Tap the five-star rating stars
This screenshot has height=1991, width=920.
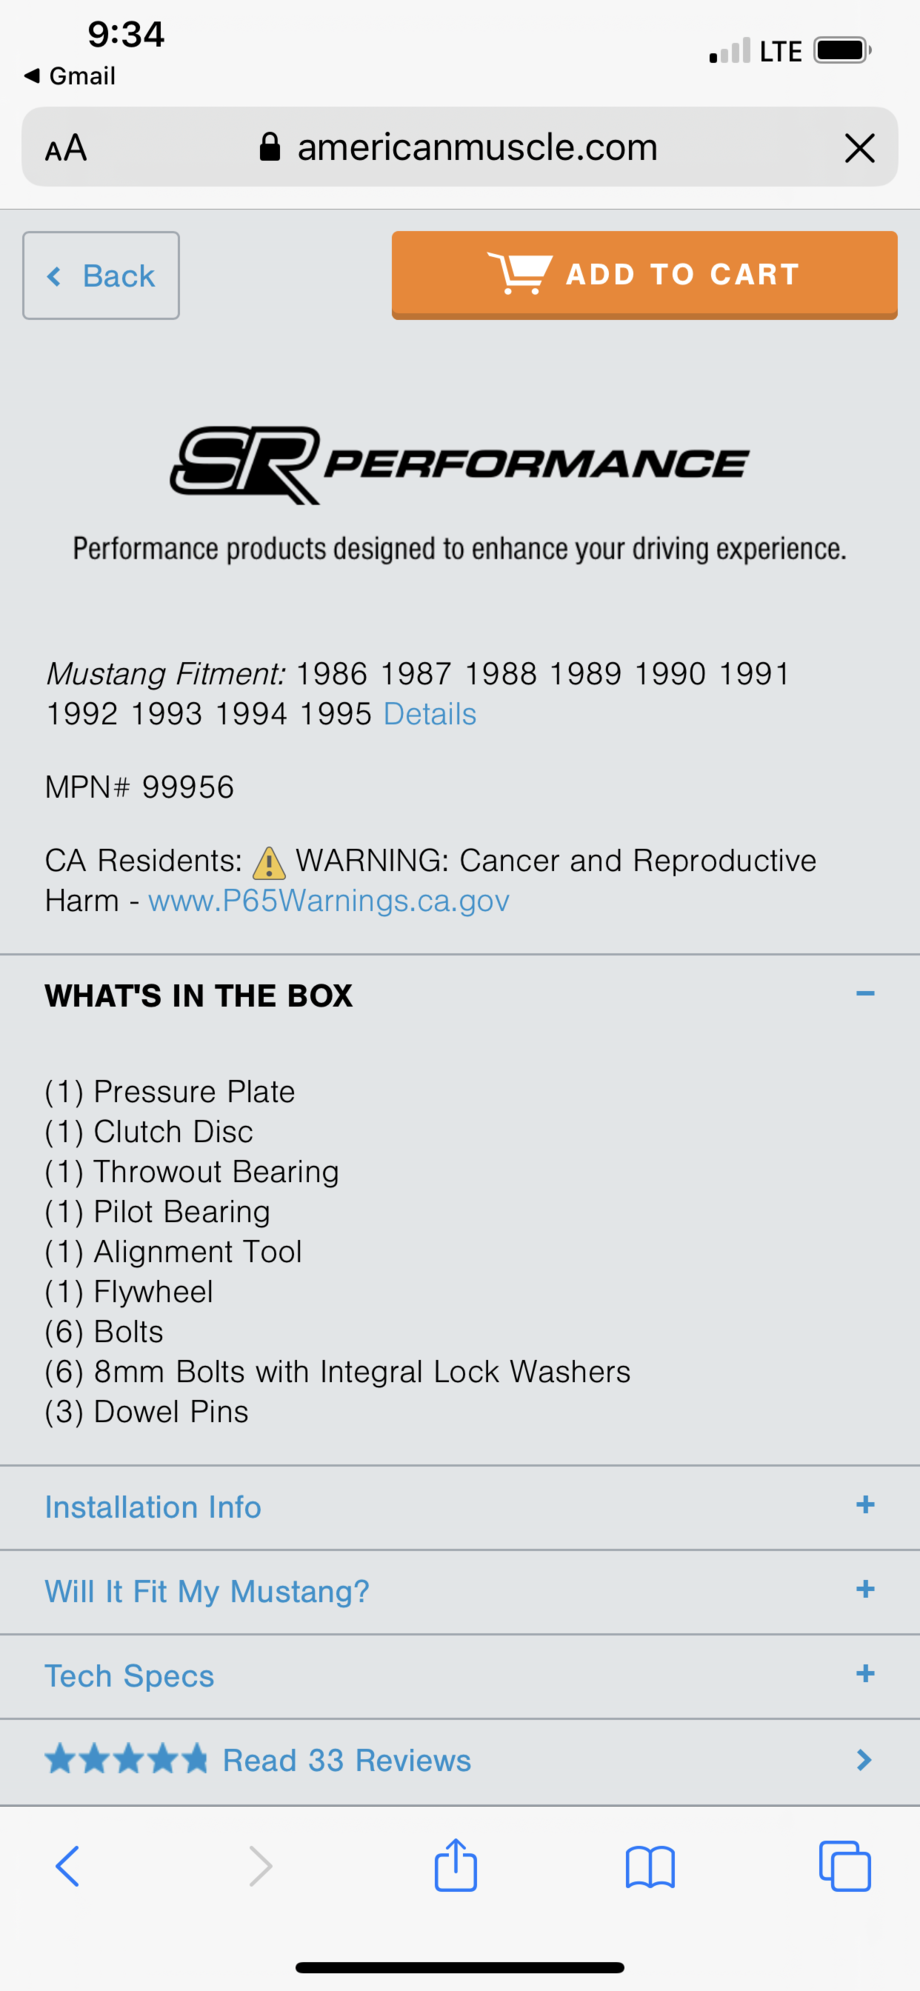(x=127, y=1759)
